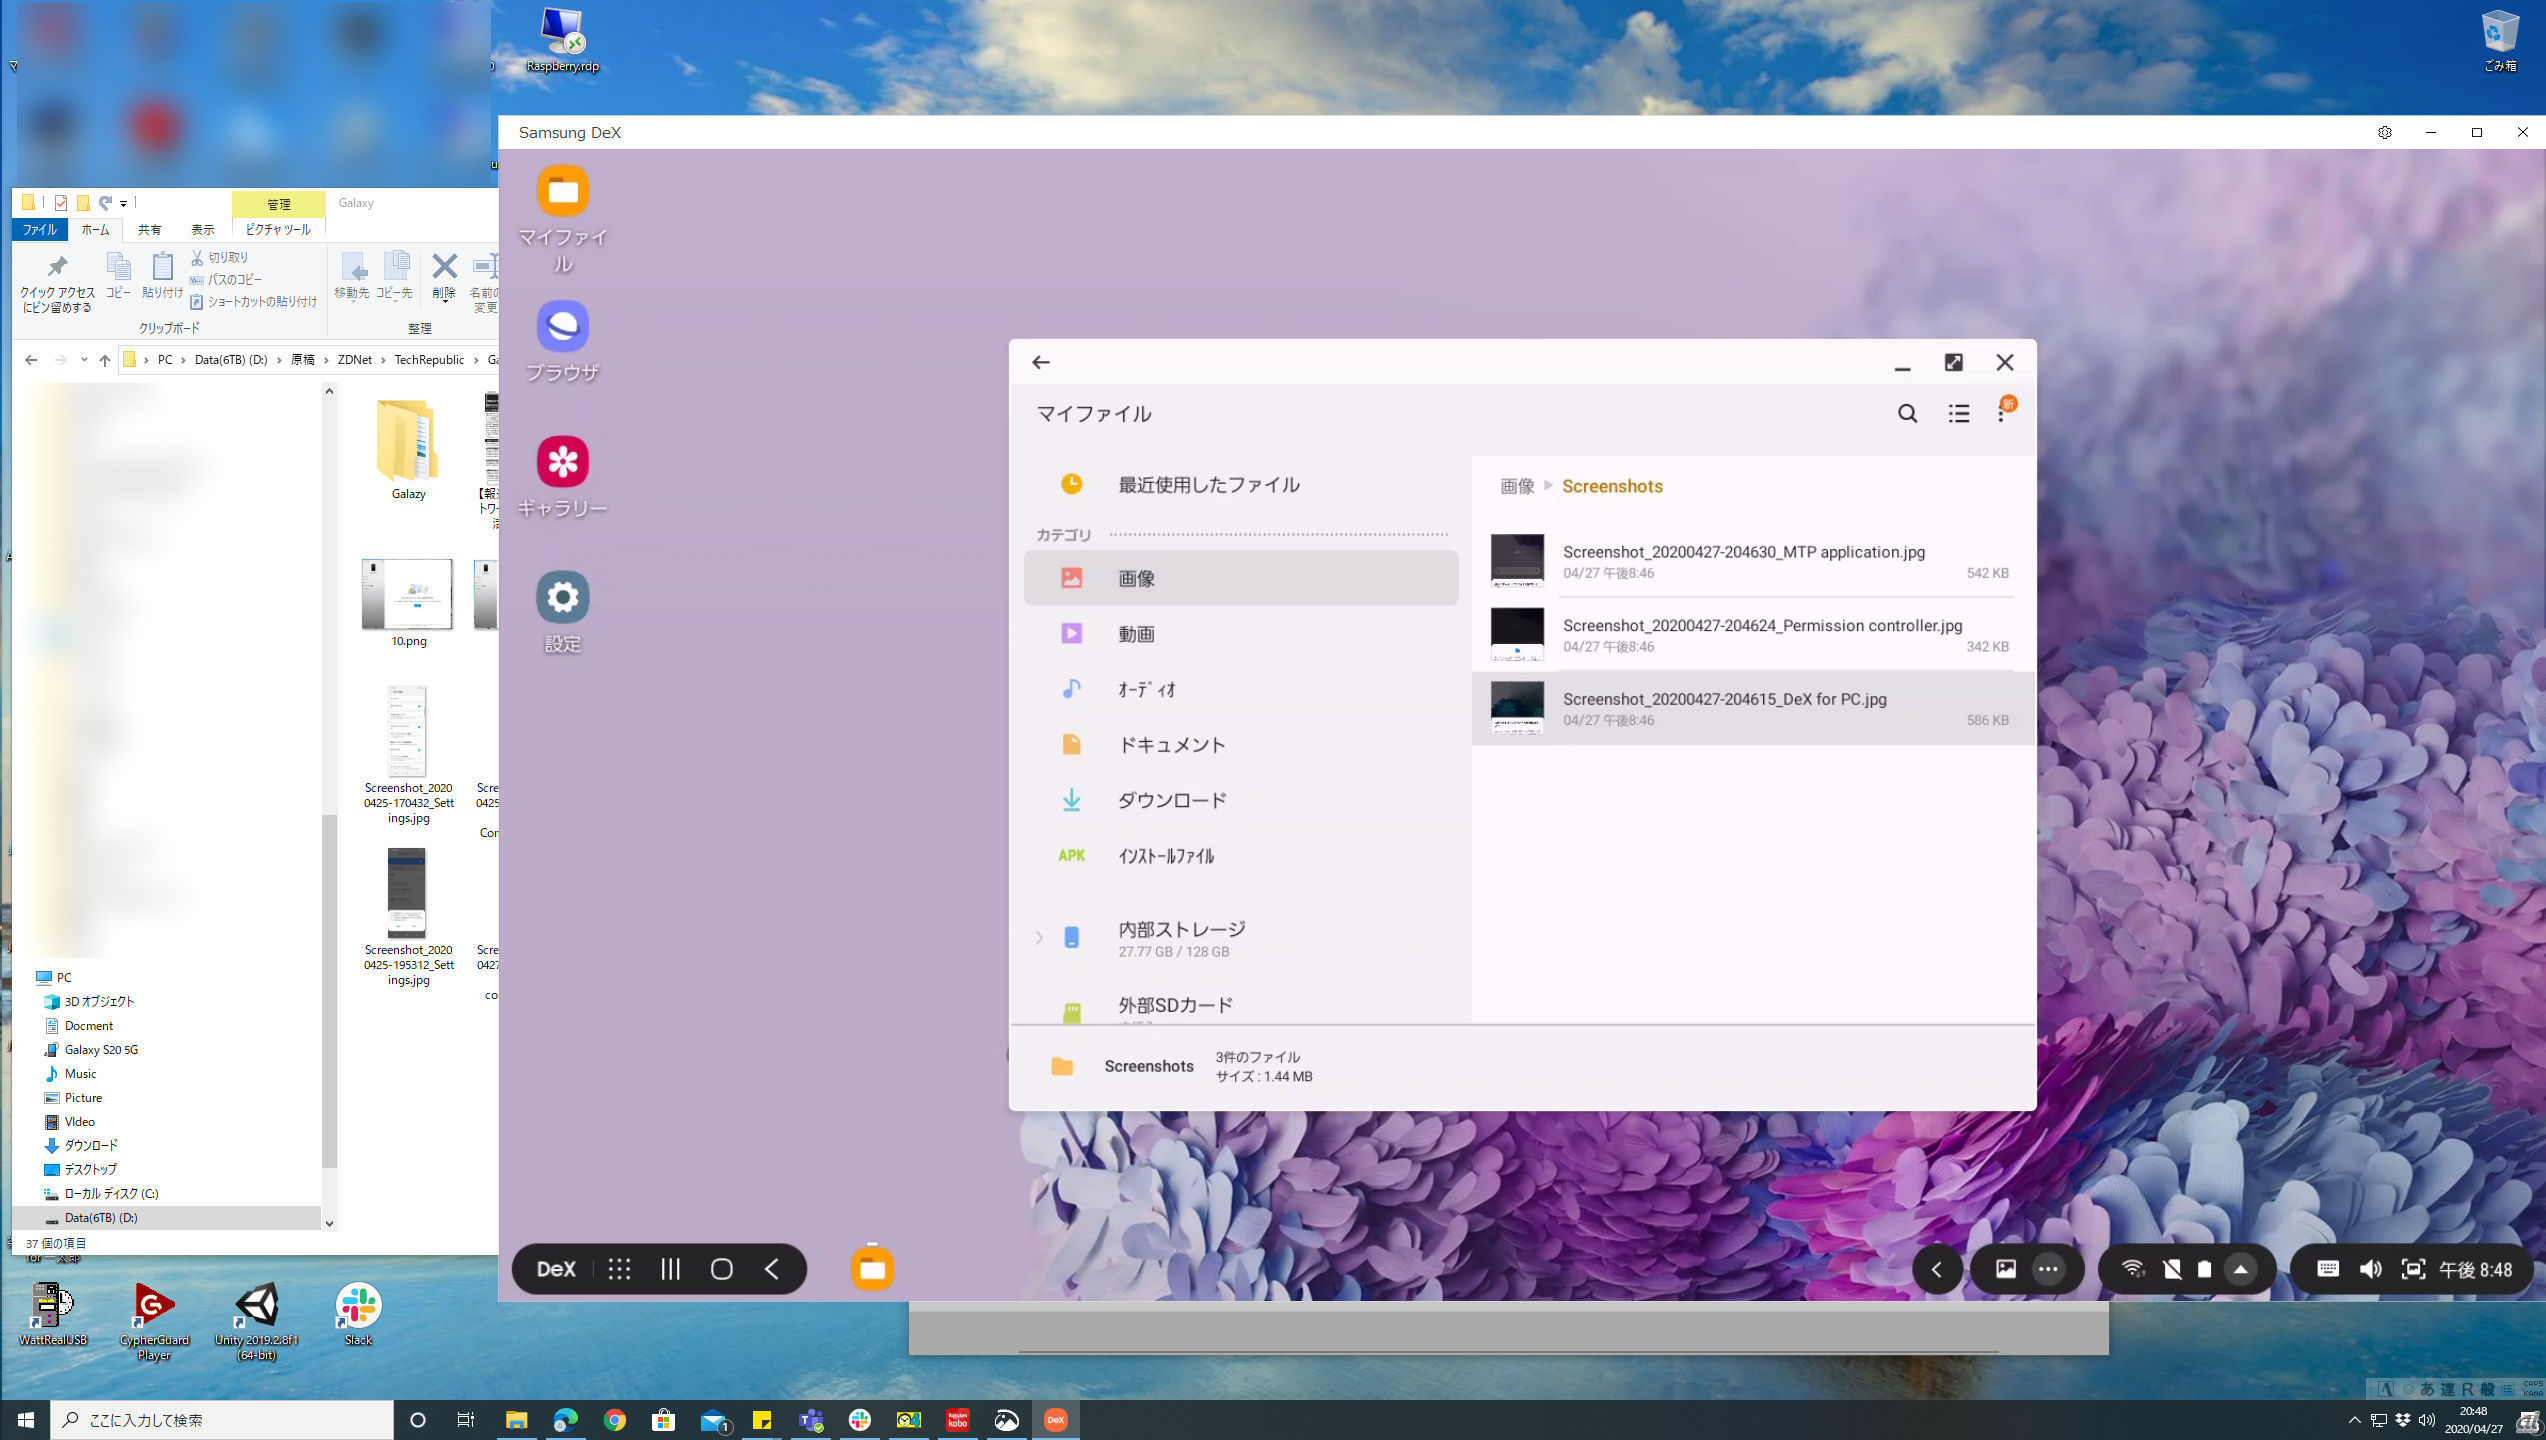The height and width of the screenshot is (1440, 2546).
Task: Toggle Wi-Fi icon in DeX tray
Action: pos(2132,1269)
